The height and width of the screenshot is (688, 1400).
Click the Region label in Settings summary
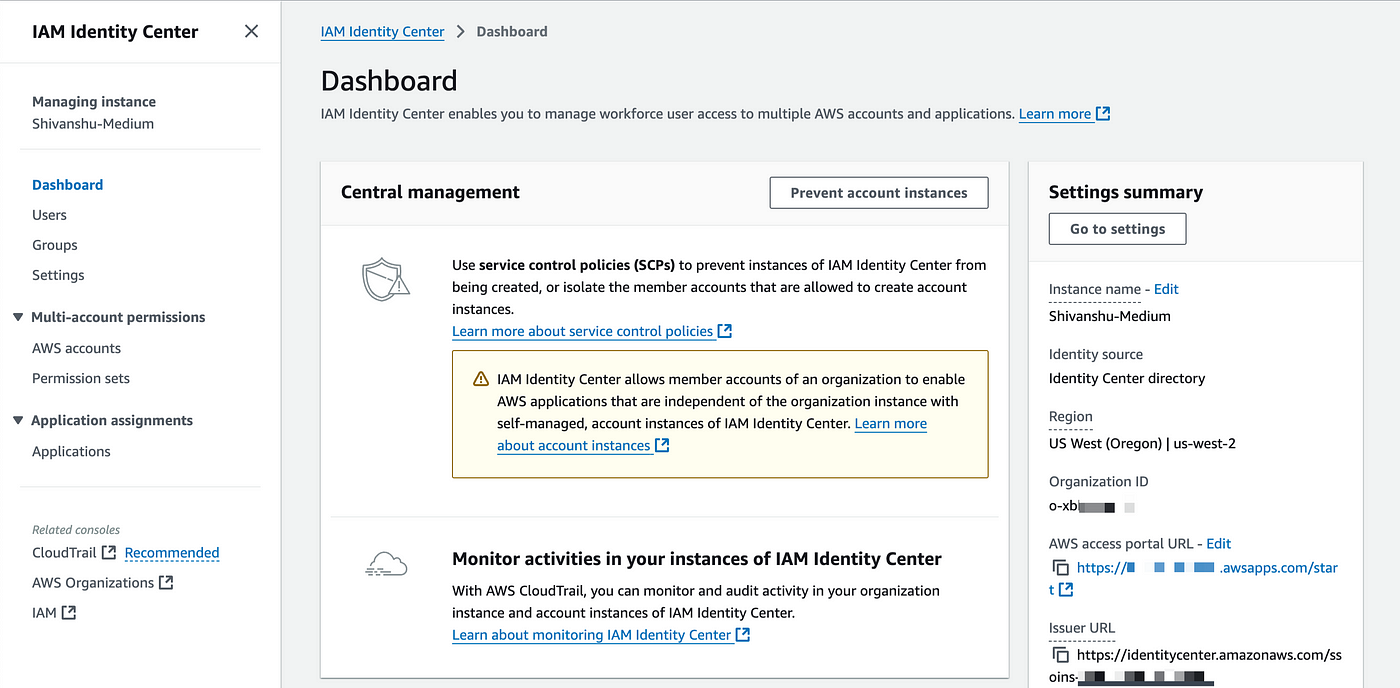click(x=1071, y=417)
